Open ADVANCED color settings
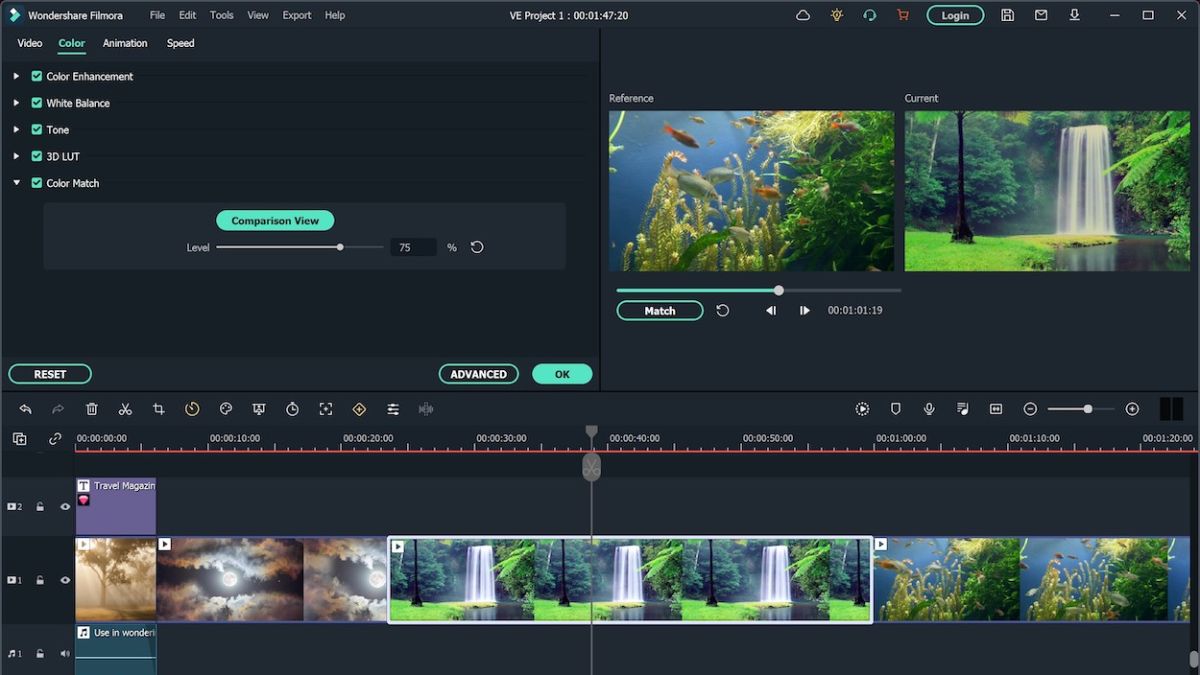Screen dimensions: 1200x675 (x=478, y=374)
